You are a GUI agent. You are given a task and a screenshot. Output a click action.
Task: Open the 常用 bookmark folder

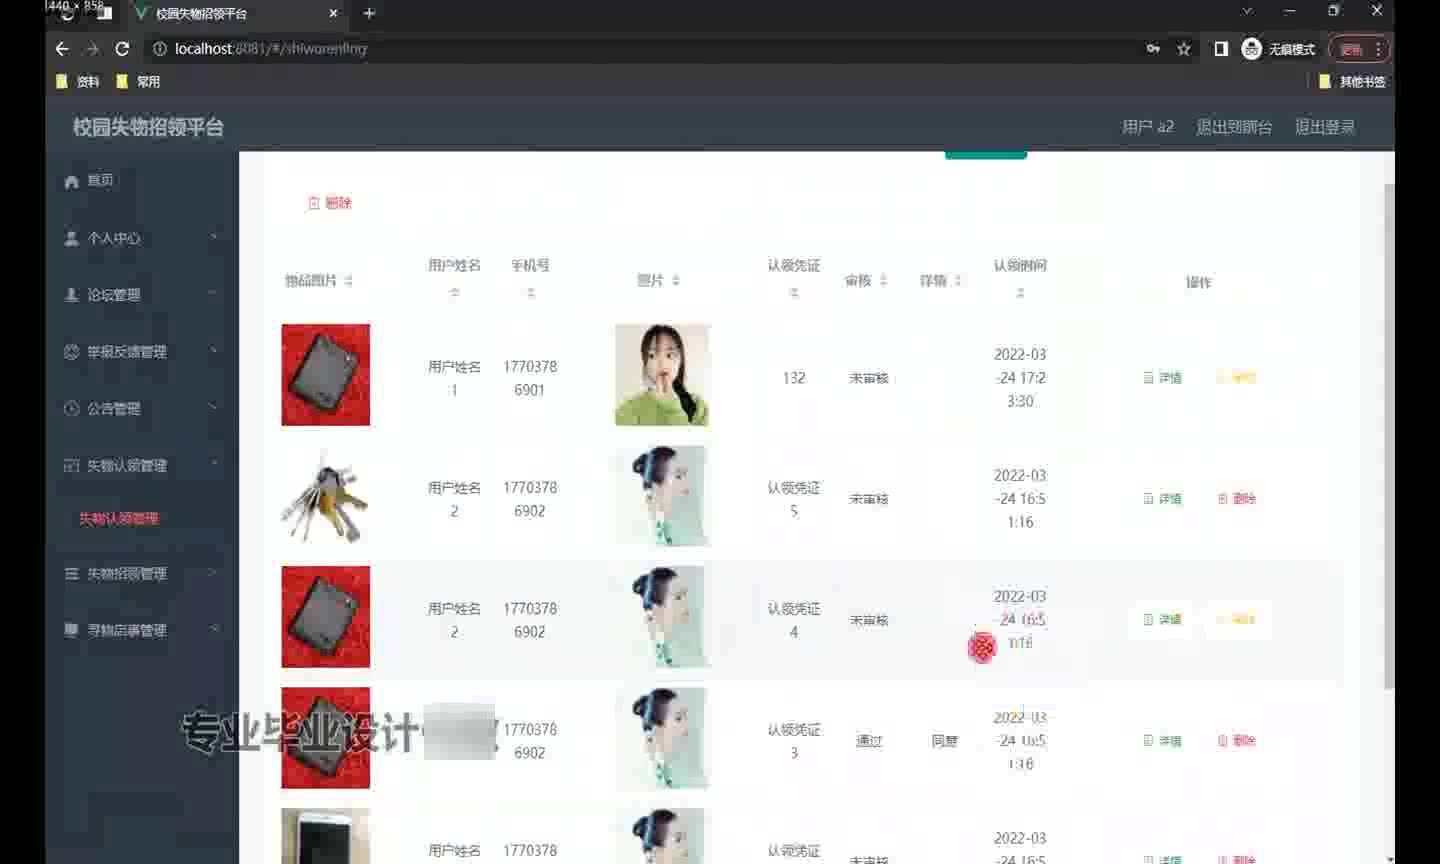click(138, 82)
